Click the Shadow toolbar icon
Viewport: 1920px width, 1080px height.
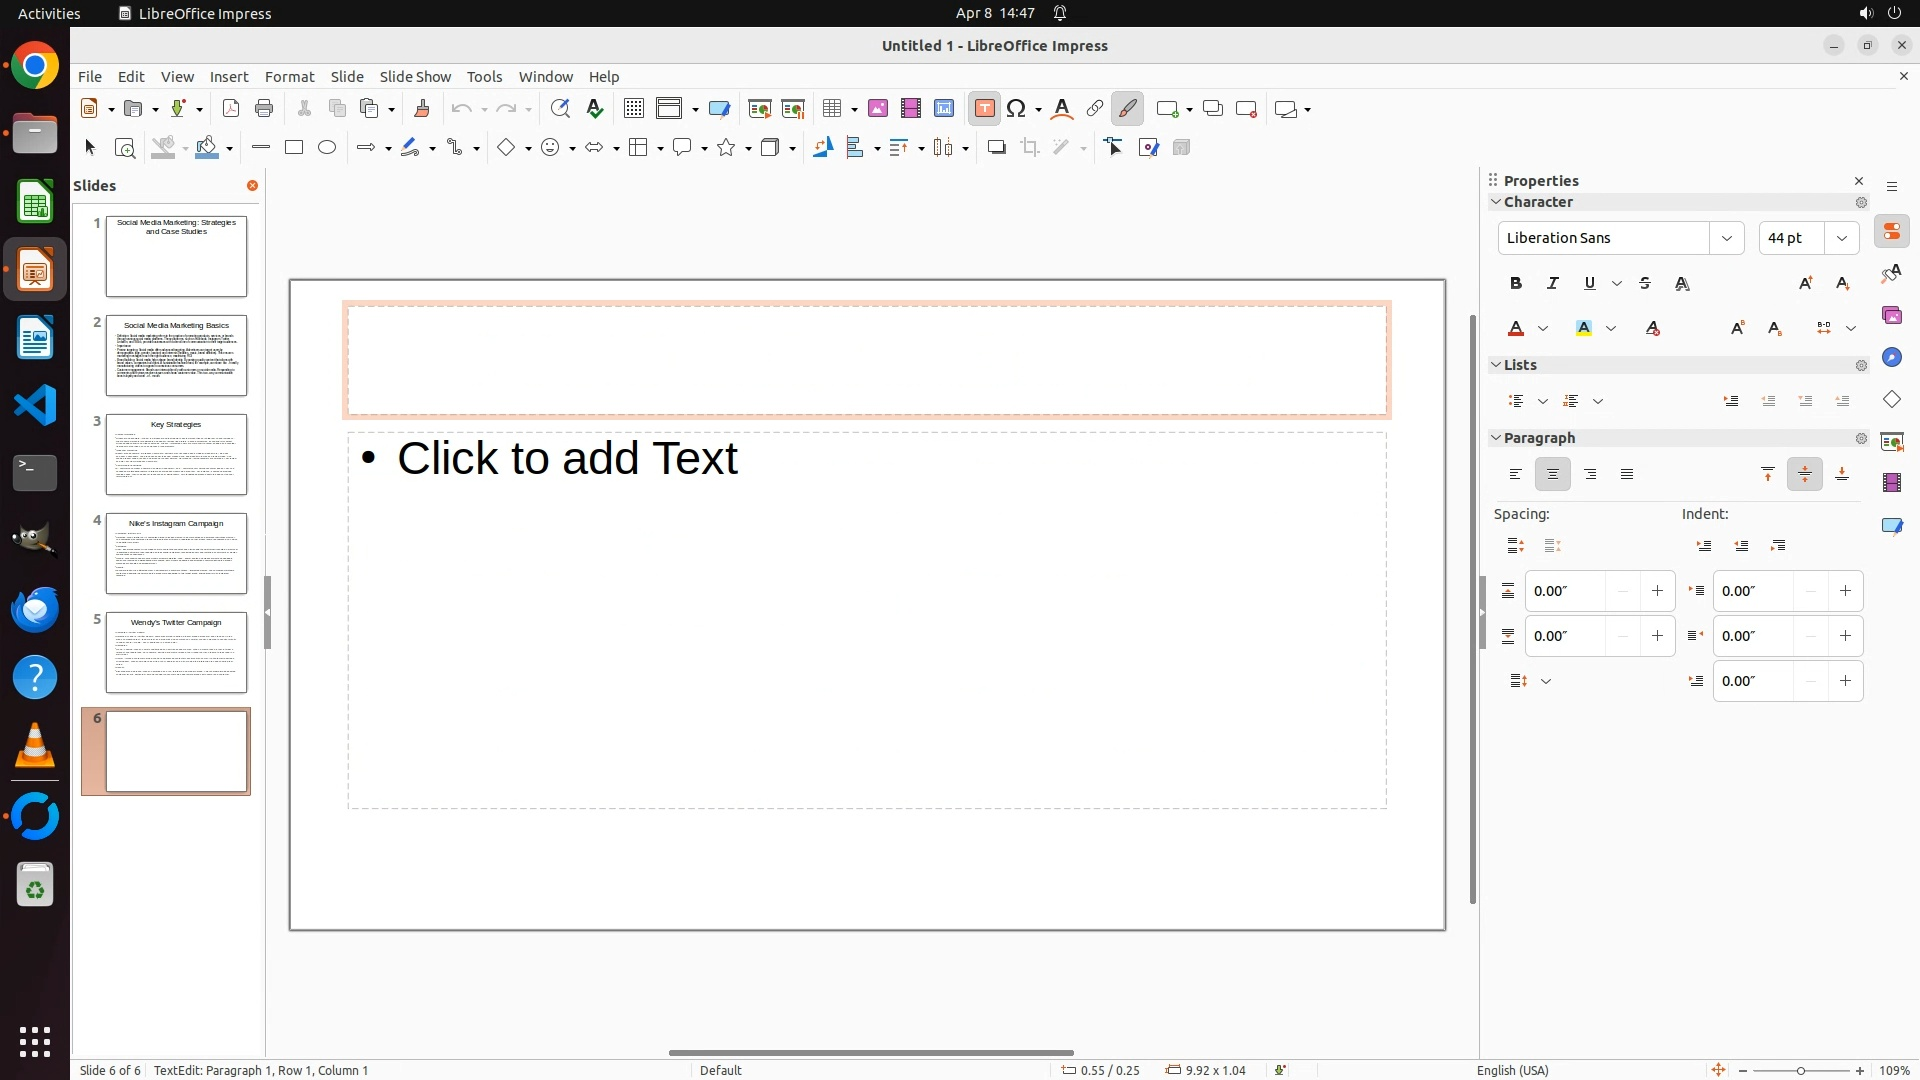coord(996,148)
